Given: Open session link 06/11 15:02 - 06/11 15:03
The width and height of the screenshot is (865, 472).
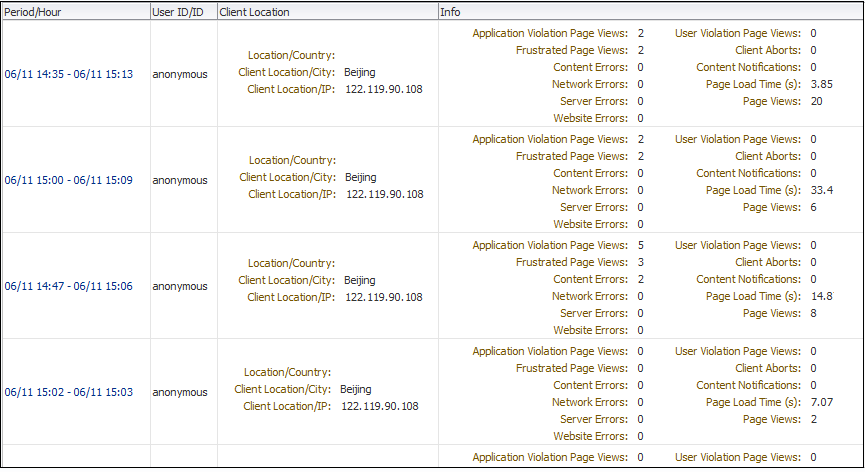Looking at the screenshot, I should pyautogui.click(x=69, y=392).
